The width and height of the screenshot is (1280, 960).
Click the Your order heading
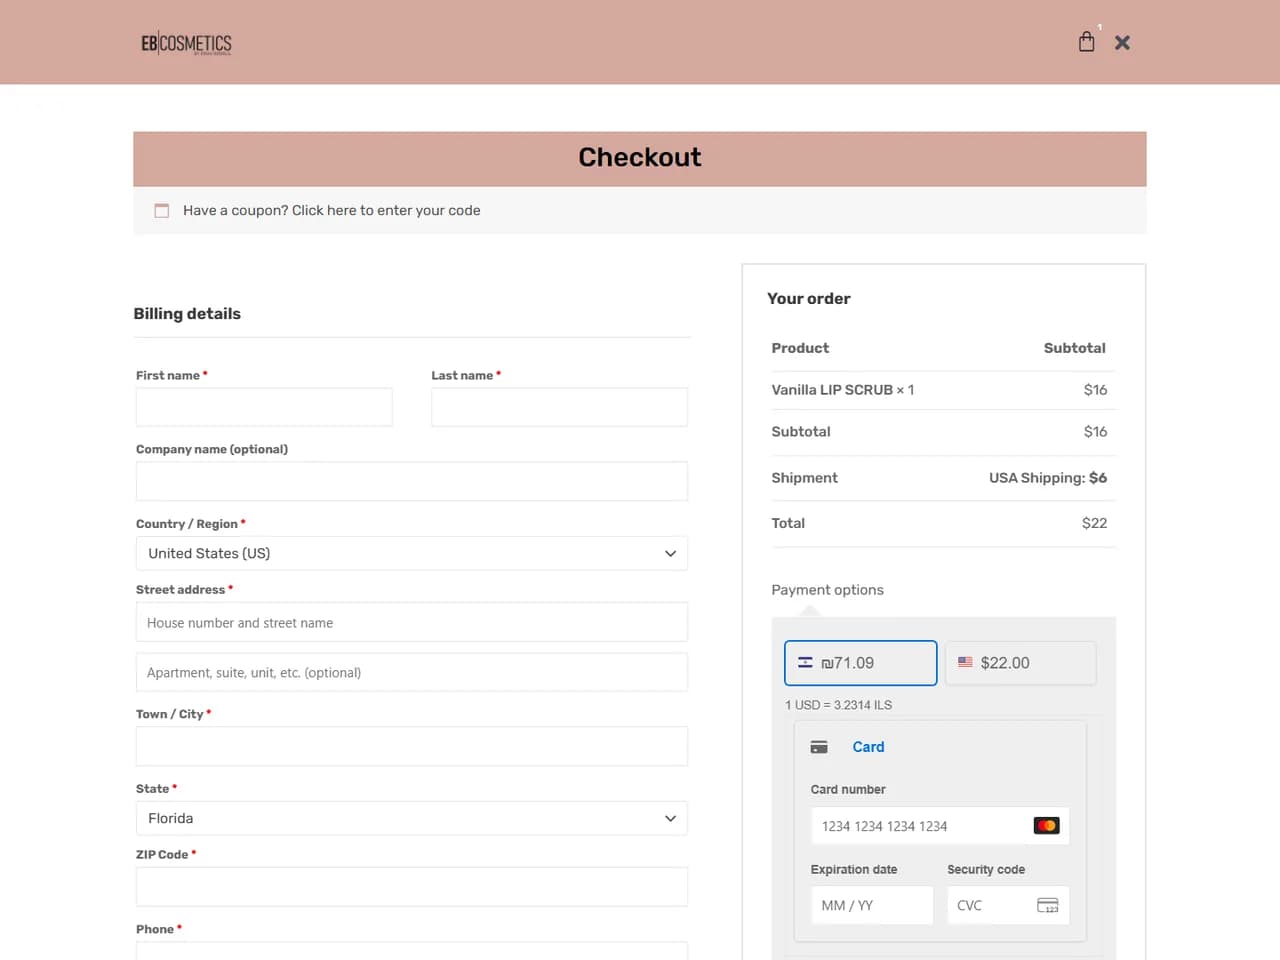point(809,298)
